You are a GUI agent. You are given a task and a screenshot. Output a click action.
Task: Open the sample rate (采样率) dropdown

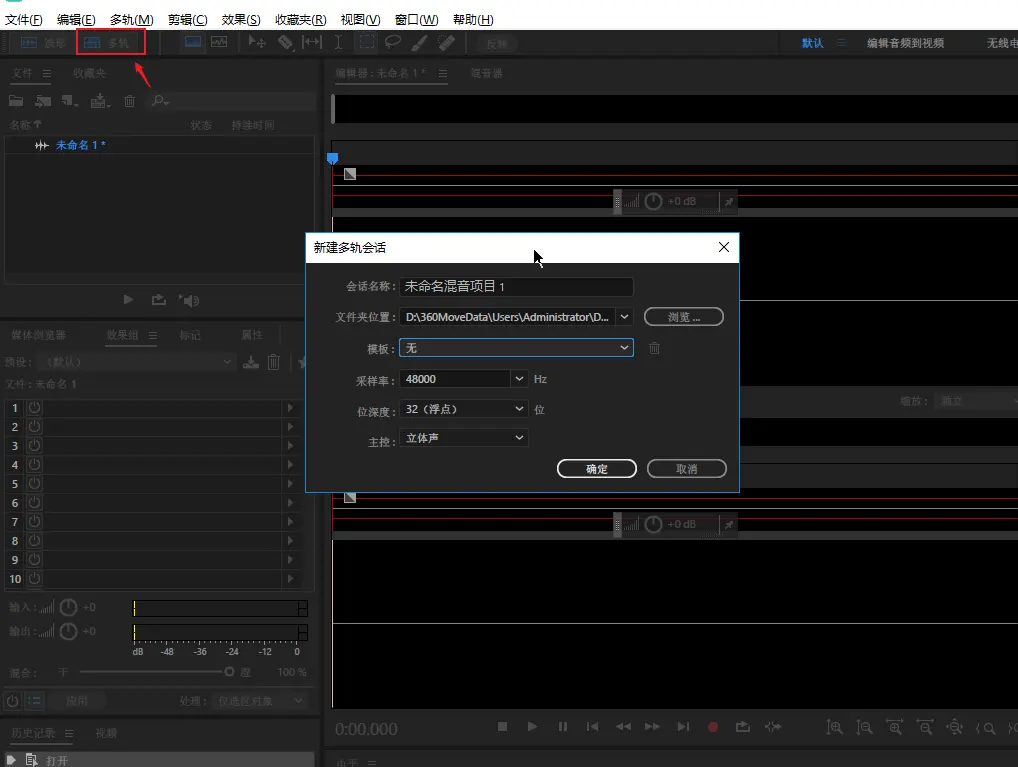pos(519,379)
